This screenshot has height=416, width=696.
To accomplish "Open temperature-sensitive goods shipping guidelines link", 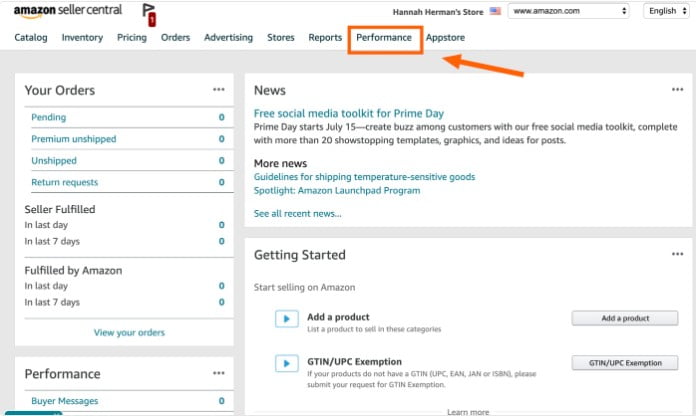I will tap(364, 177).
